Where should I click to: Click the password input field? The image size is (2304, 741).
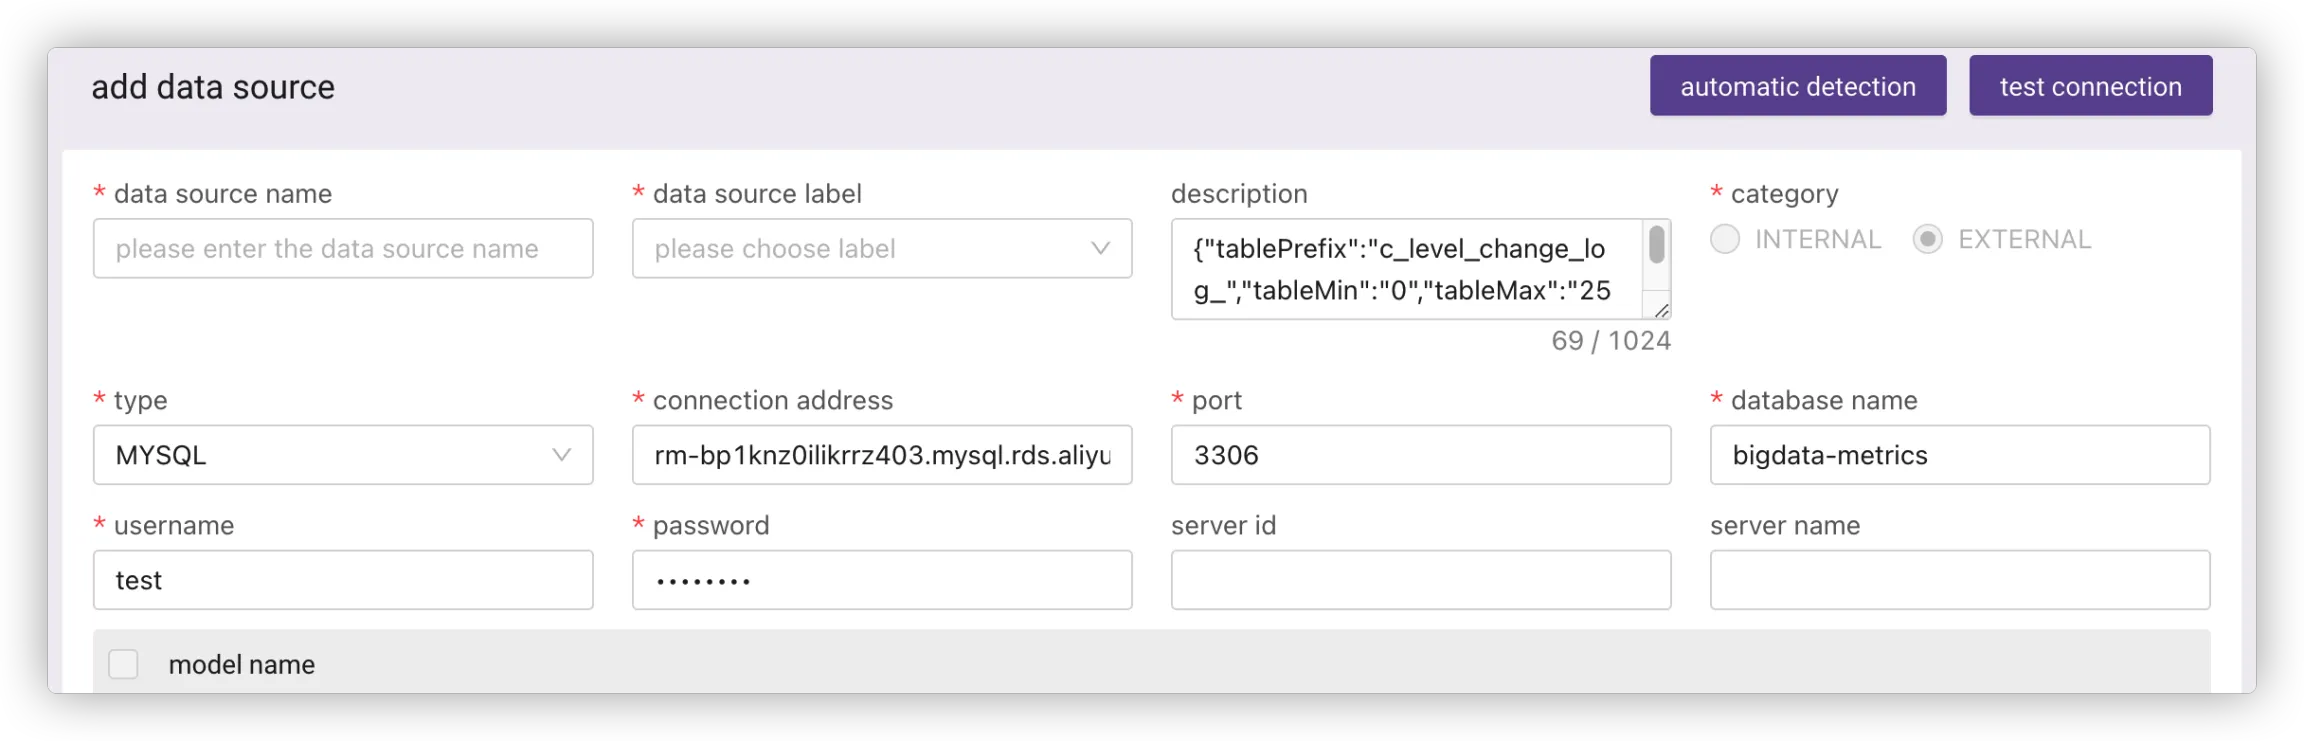(x=881, y=580)
